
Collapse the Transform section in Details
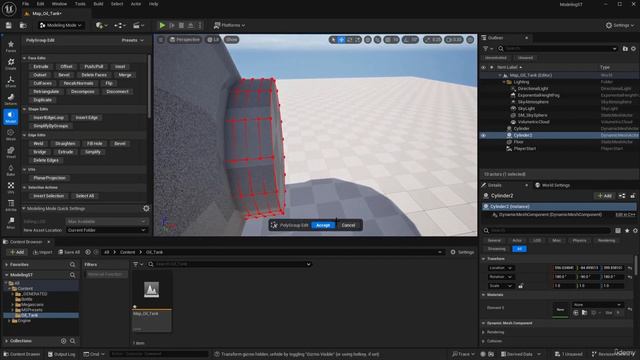coord(484,259)
